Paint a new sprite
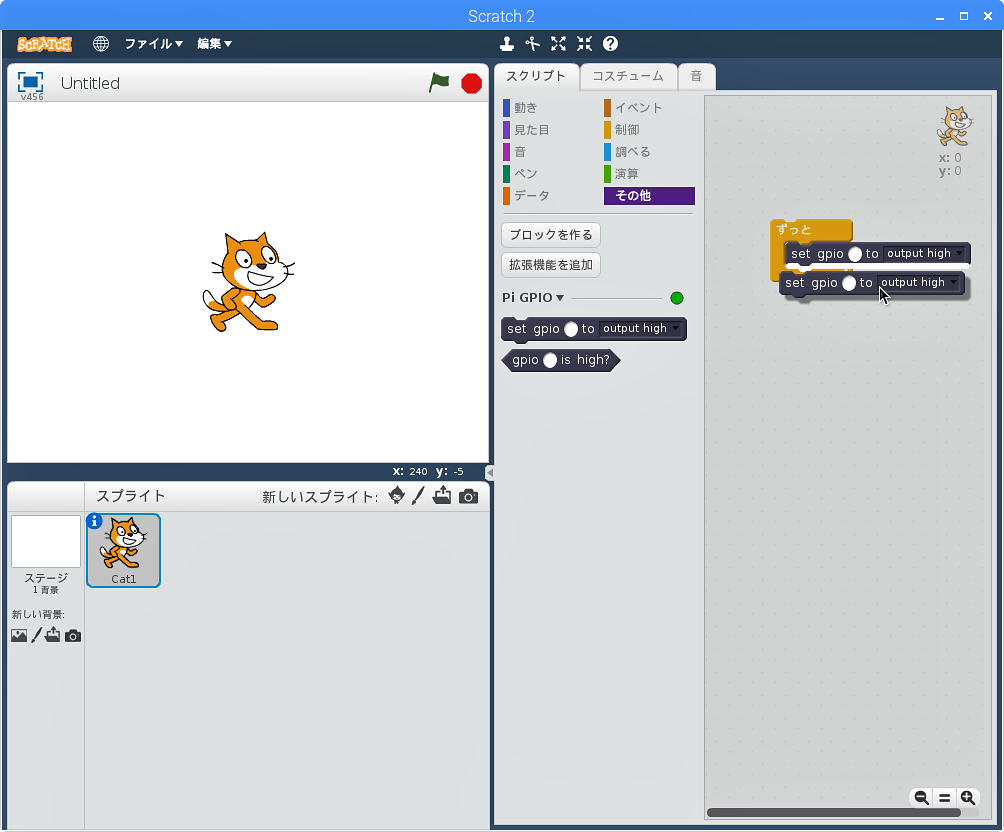The width and height of the screenshot is (1004, 832). point(418,496)
